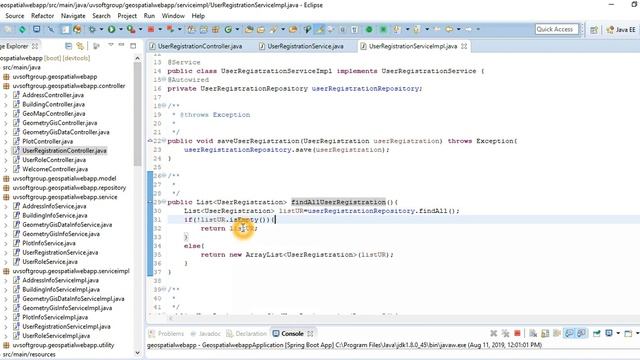
Task: Open the Display Selected Console dropdown
Action: pos(618,333)
